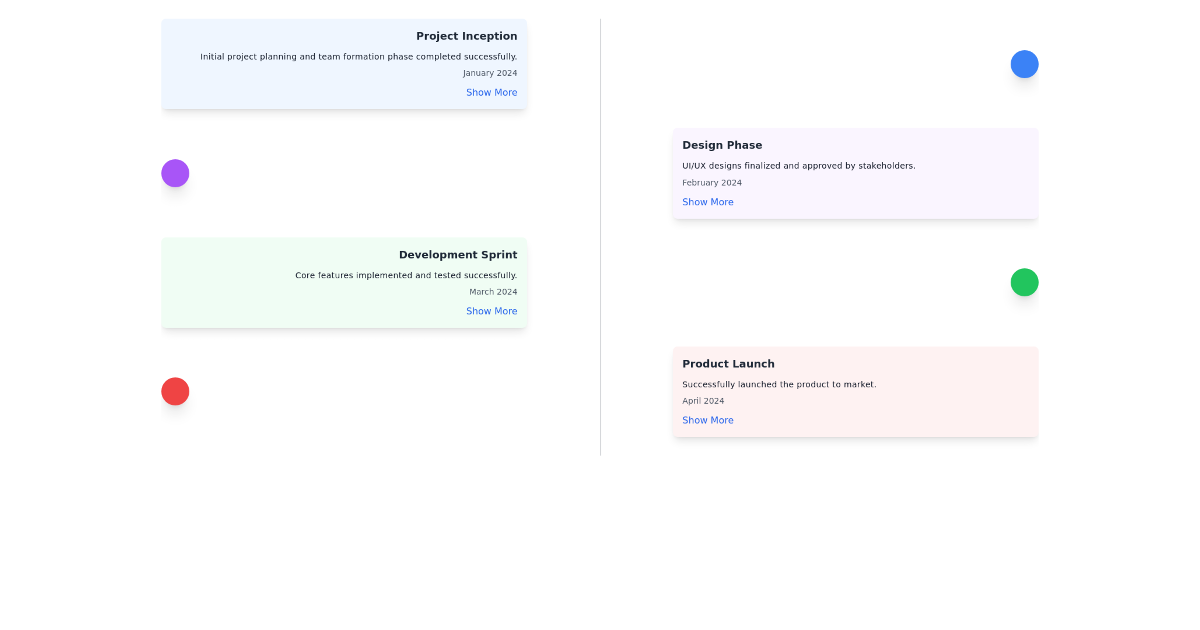Image resolution: width=1200 pixels, height=630 pixels.
Task: Click the April 2024 date label
Action: coord(702,400)
